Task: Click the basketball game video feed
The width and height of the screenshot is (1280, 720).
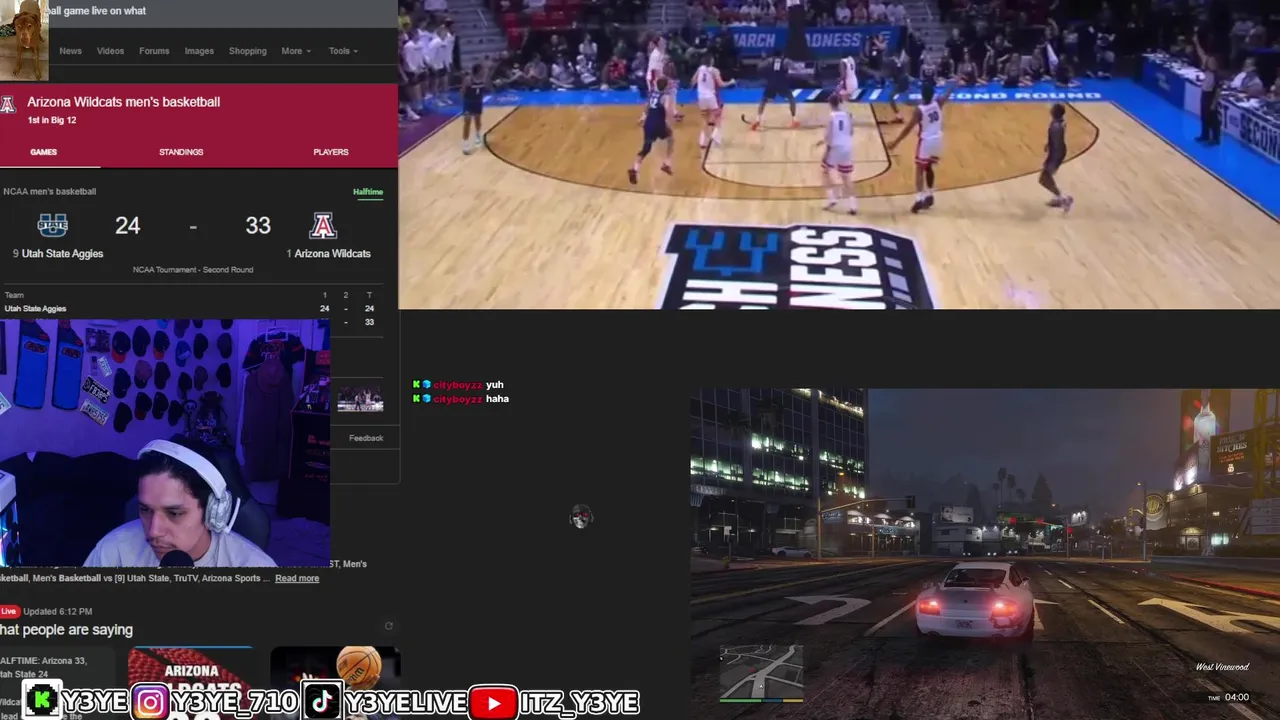Action: pyautogui.click(x=839, y=154)
